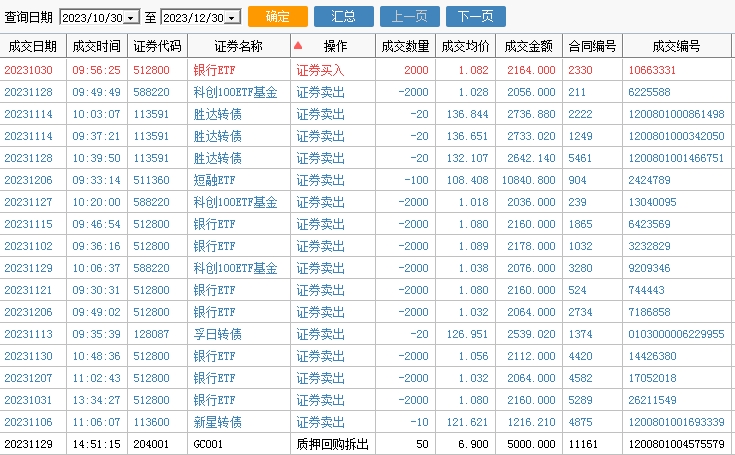This screenshot has height=455, width=735.
Task: Click the 合同编号 column header
Action: point(593,46)
